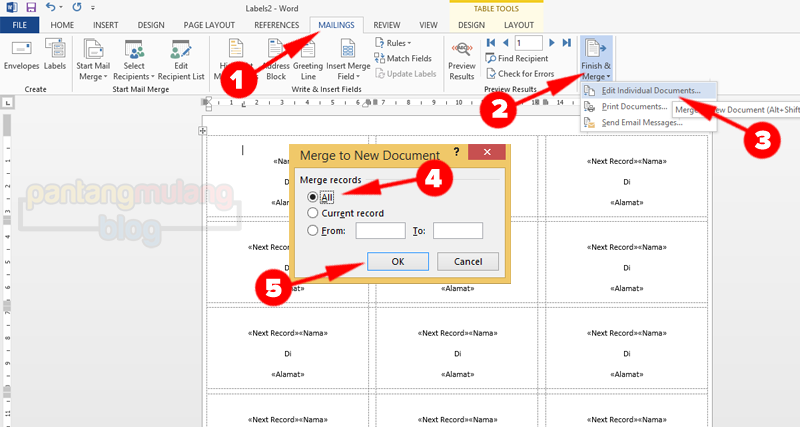The height and width of the screenshot is (427, 800).
Task: Switch to the HOME tab
Action: (x=62, y=24)
